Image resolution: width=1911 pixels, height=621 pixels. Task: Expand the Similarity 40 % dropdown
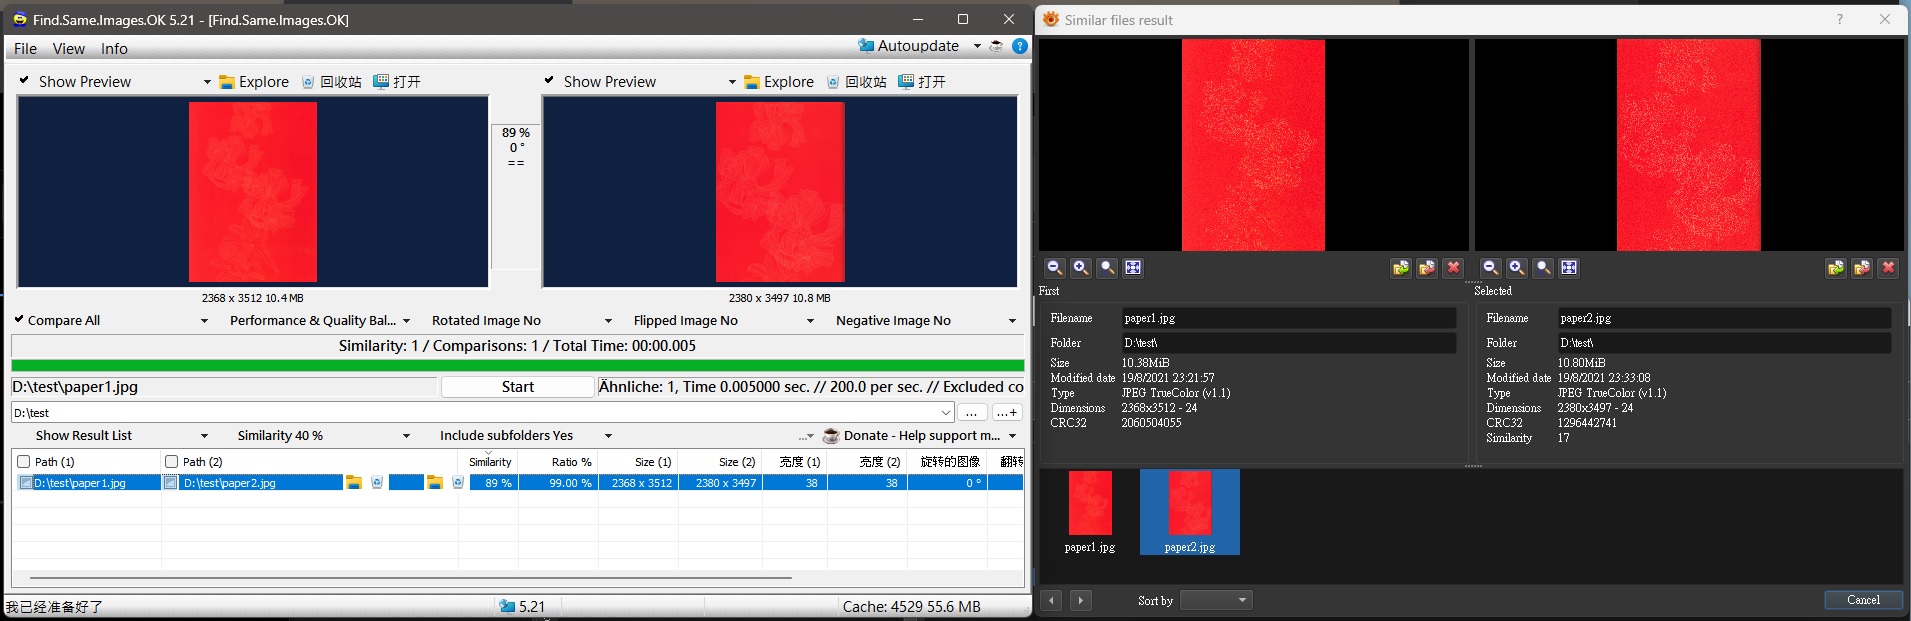pos(406,436)
